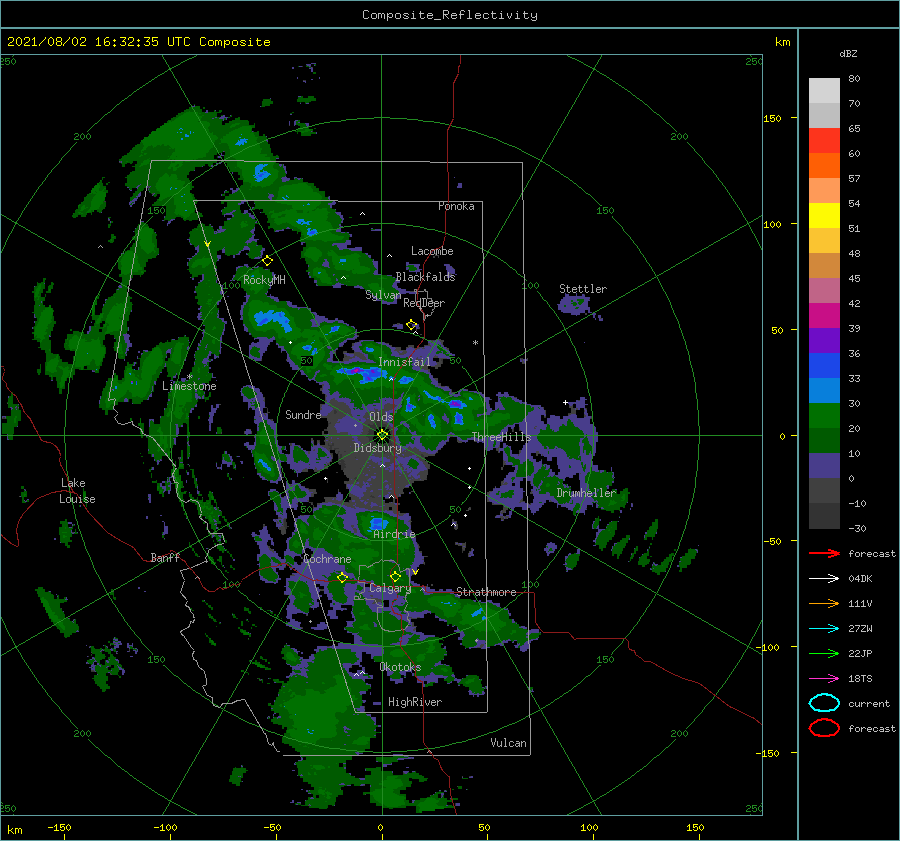The height and width of the screenshot is (841, 900).
Task: Click the 150 tick on right axis
Action: (x=773, y=118)
